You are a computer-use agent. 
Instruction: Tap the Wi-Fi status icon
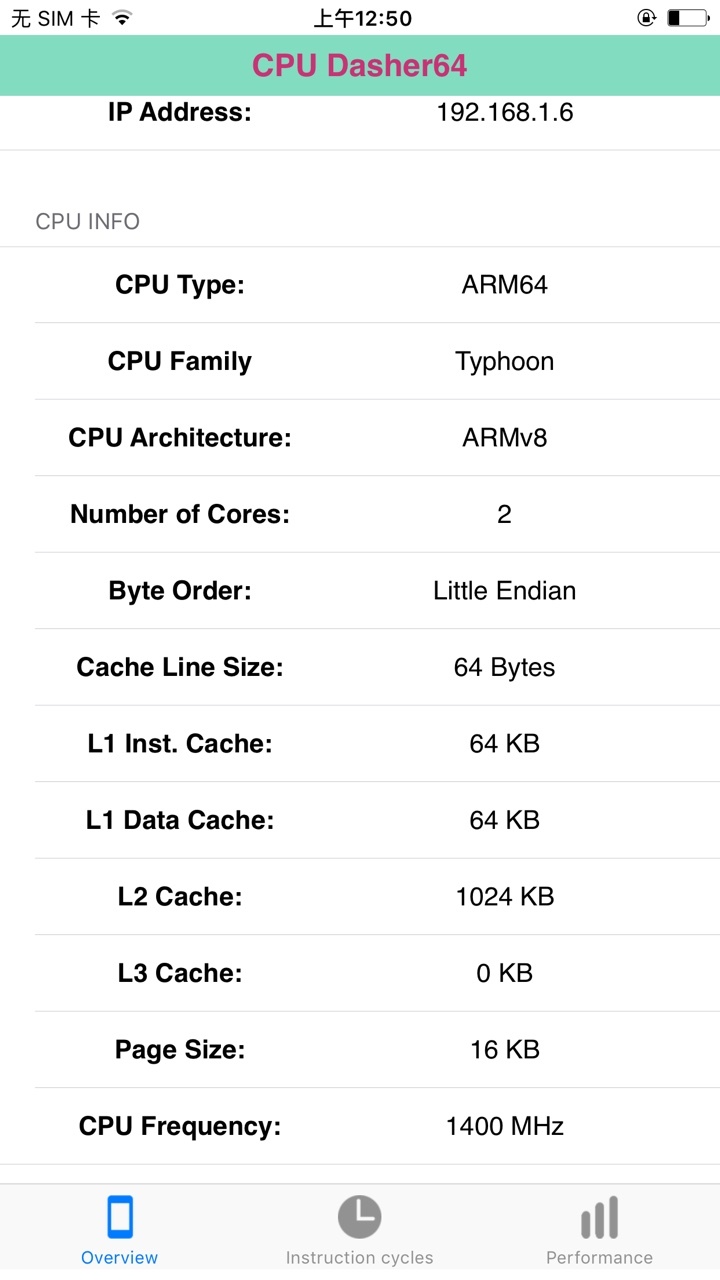pos(122,18)
